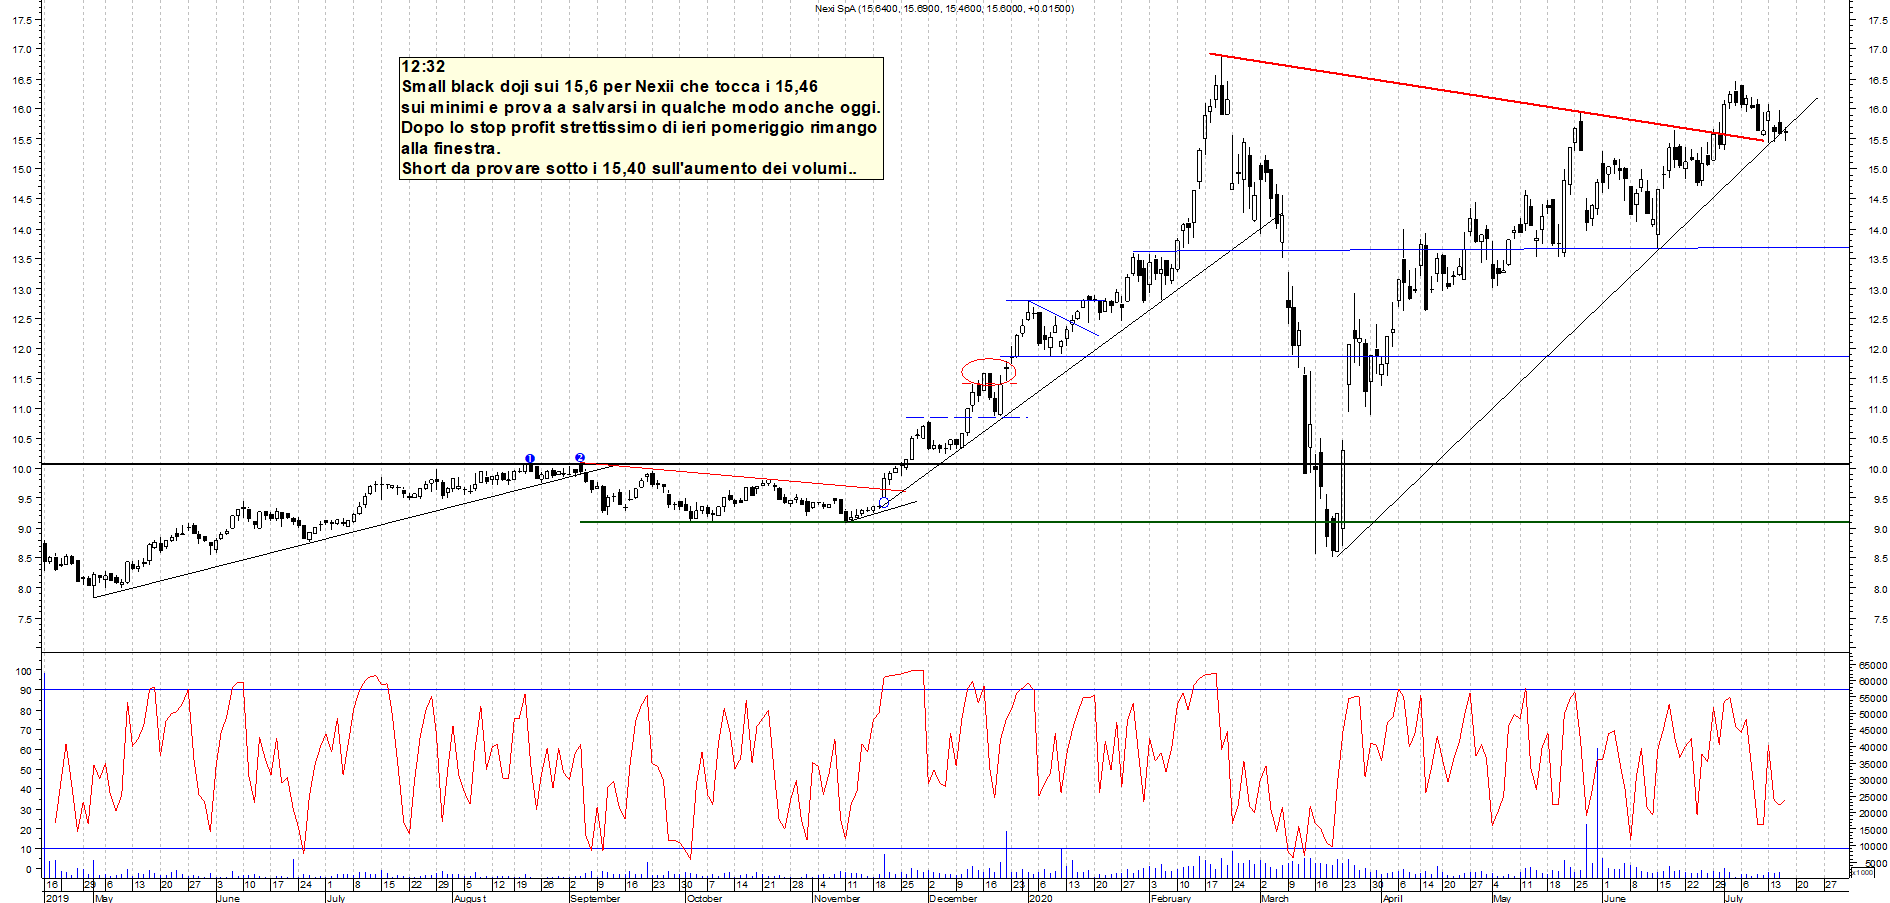Click the note line 'sui minimi e prova a salvarsi'
This screenshot has width=1890, height=903.
[x=641, y=107]
